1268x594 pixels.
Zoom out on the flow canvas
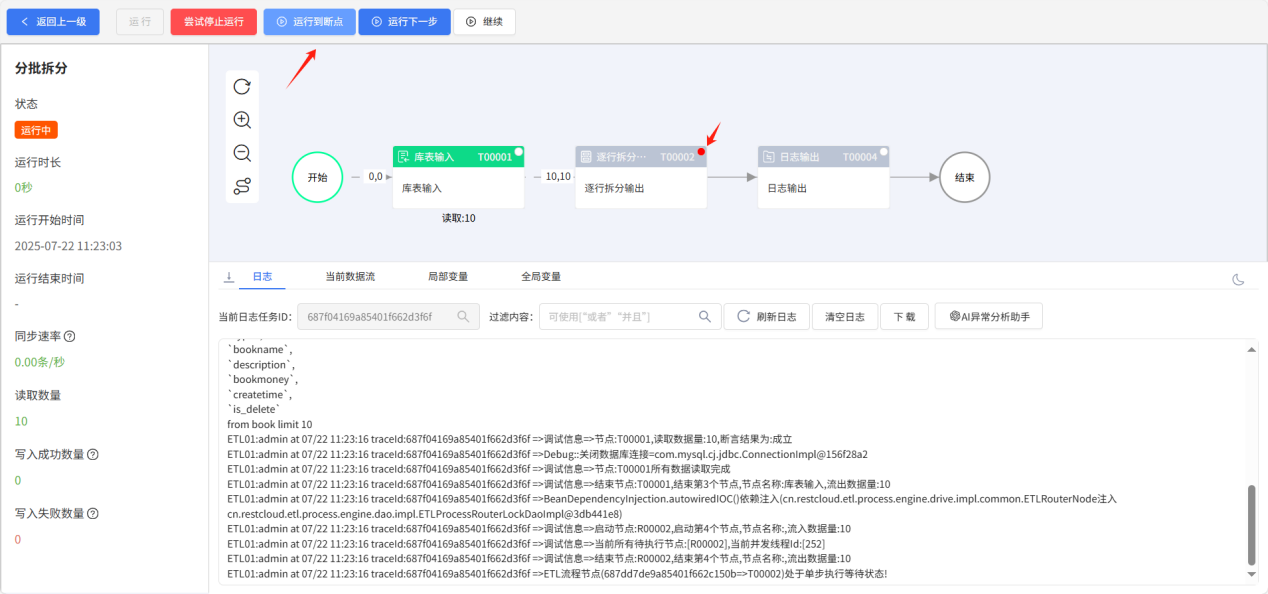(242, 153)
